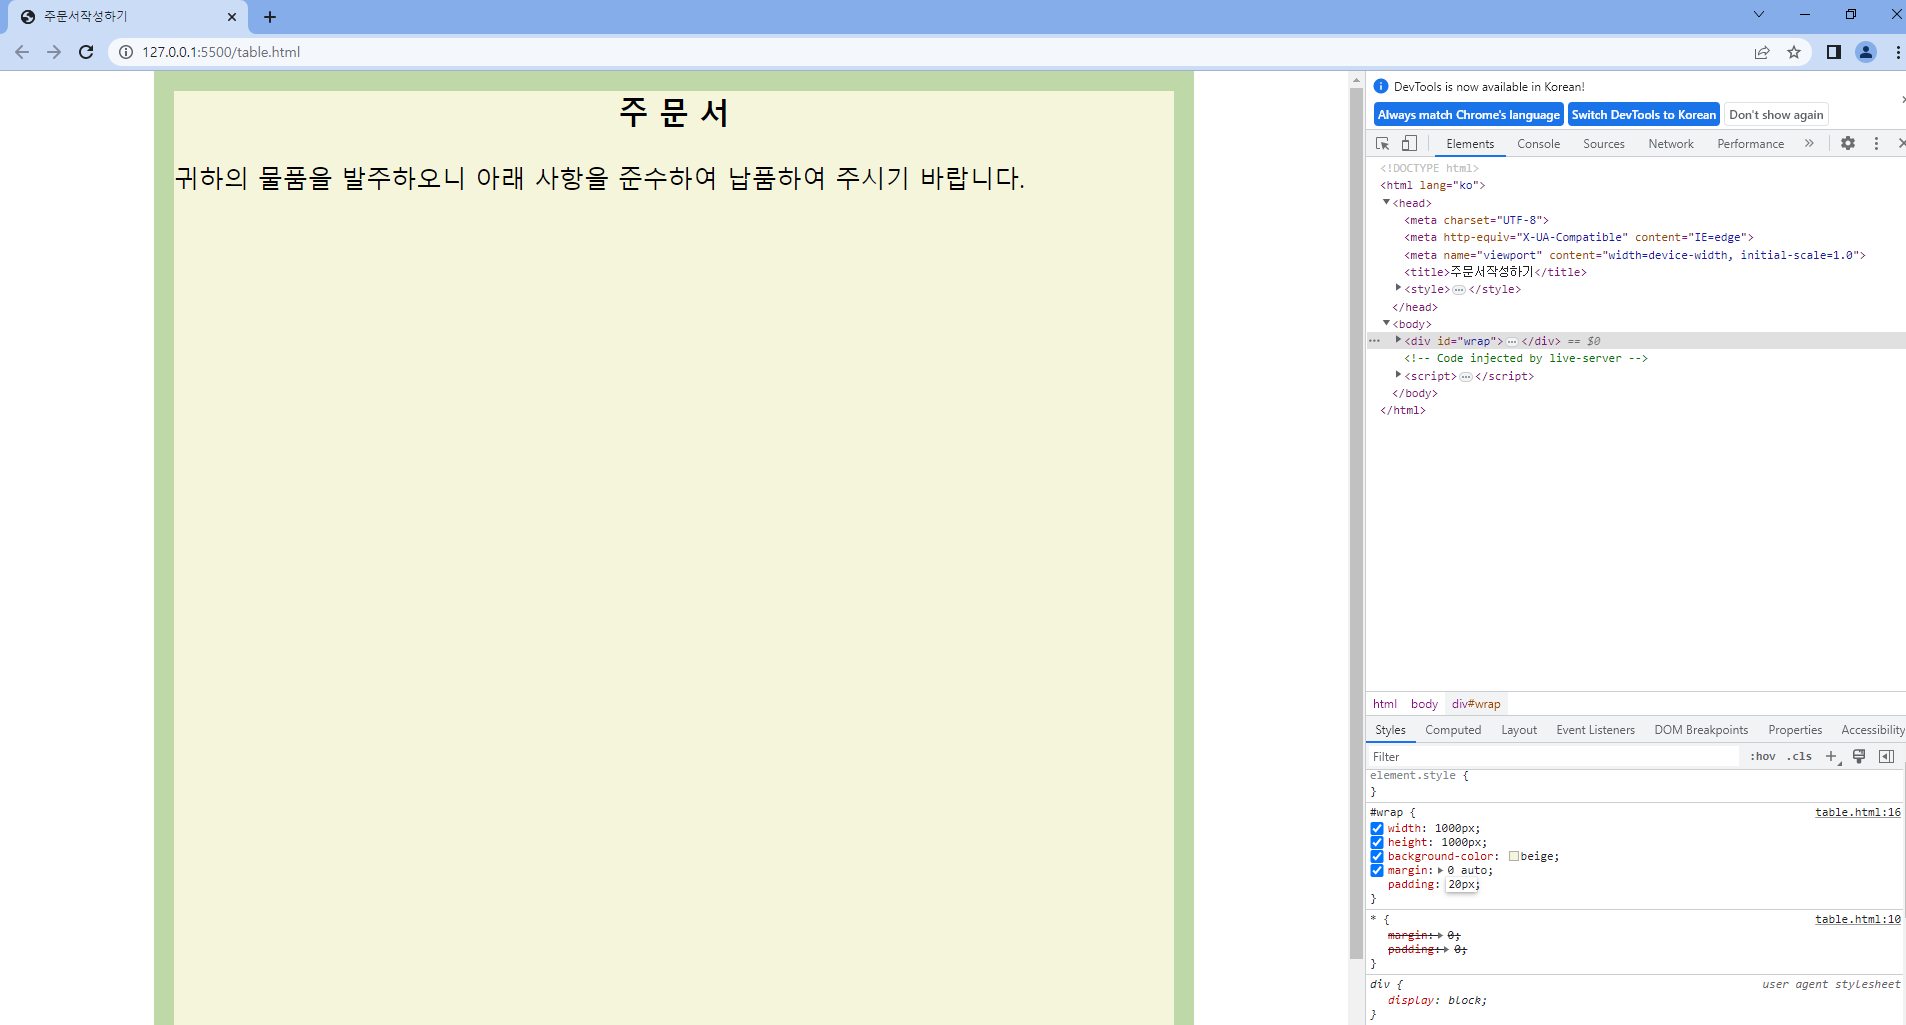Reload the page
1906x1025 pixels.
(86, 52)
